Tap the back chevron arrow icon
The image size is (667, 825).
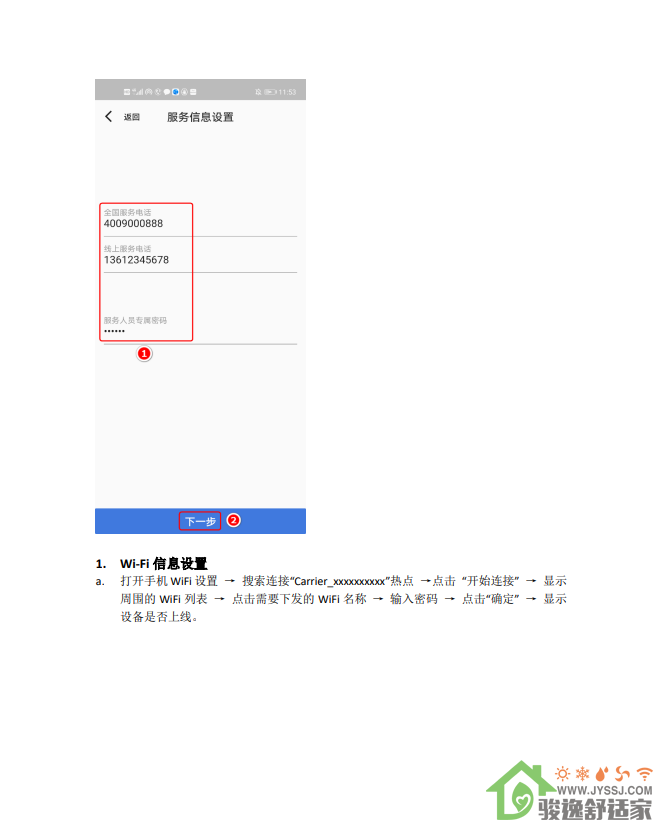point(108,116)
